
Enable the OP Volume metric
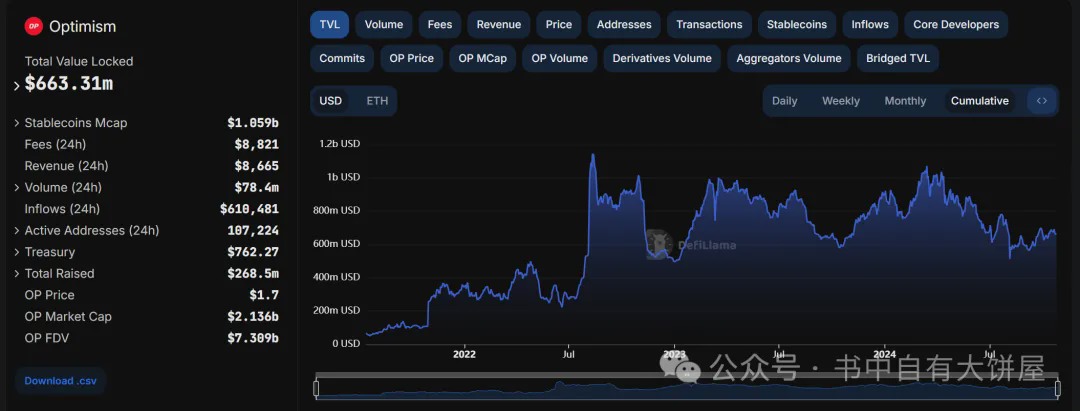pos(560,59)
